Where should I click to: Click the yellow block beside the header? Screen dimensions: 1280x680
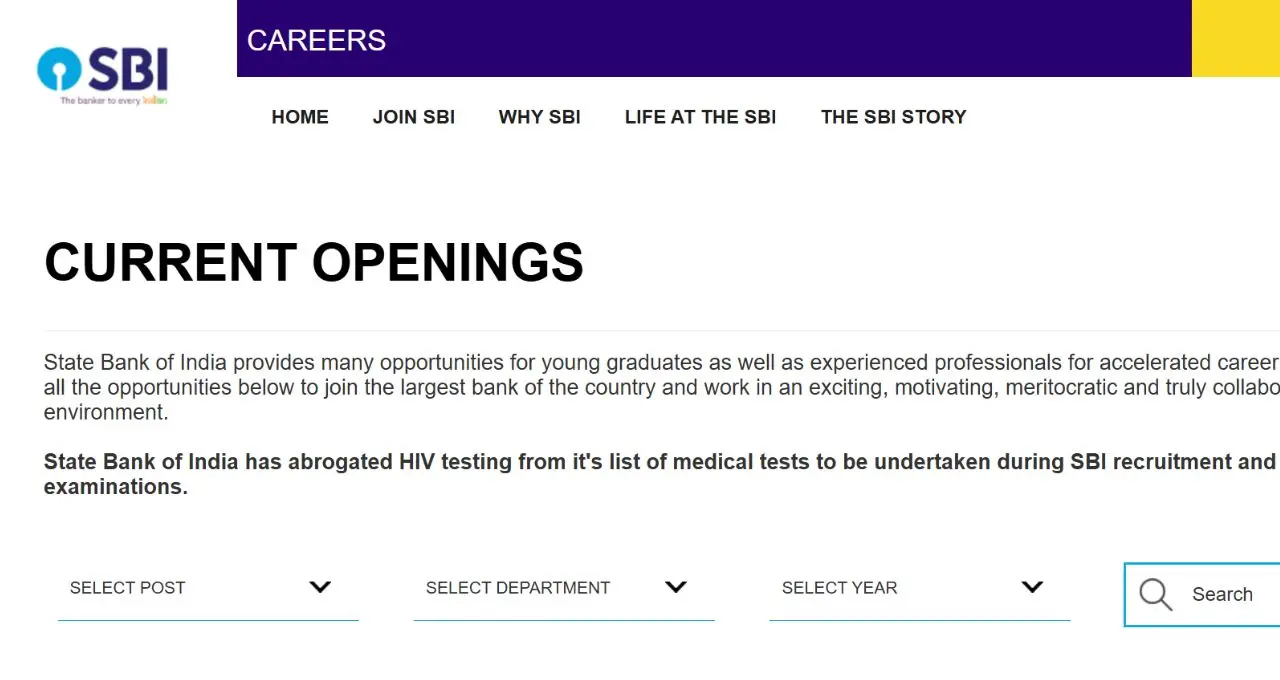pyautogui.click(x=1236, y=38)
